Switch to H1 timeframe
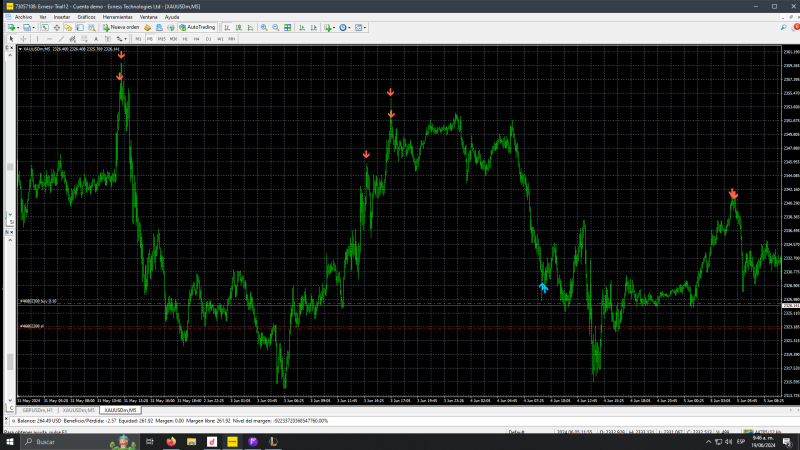 click(x=185, y=39)
